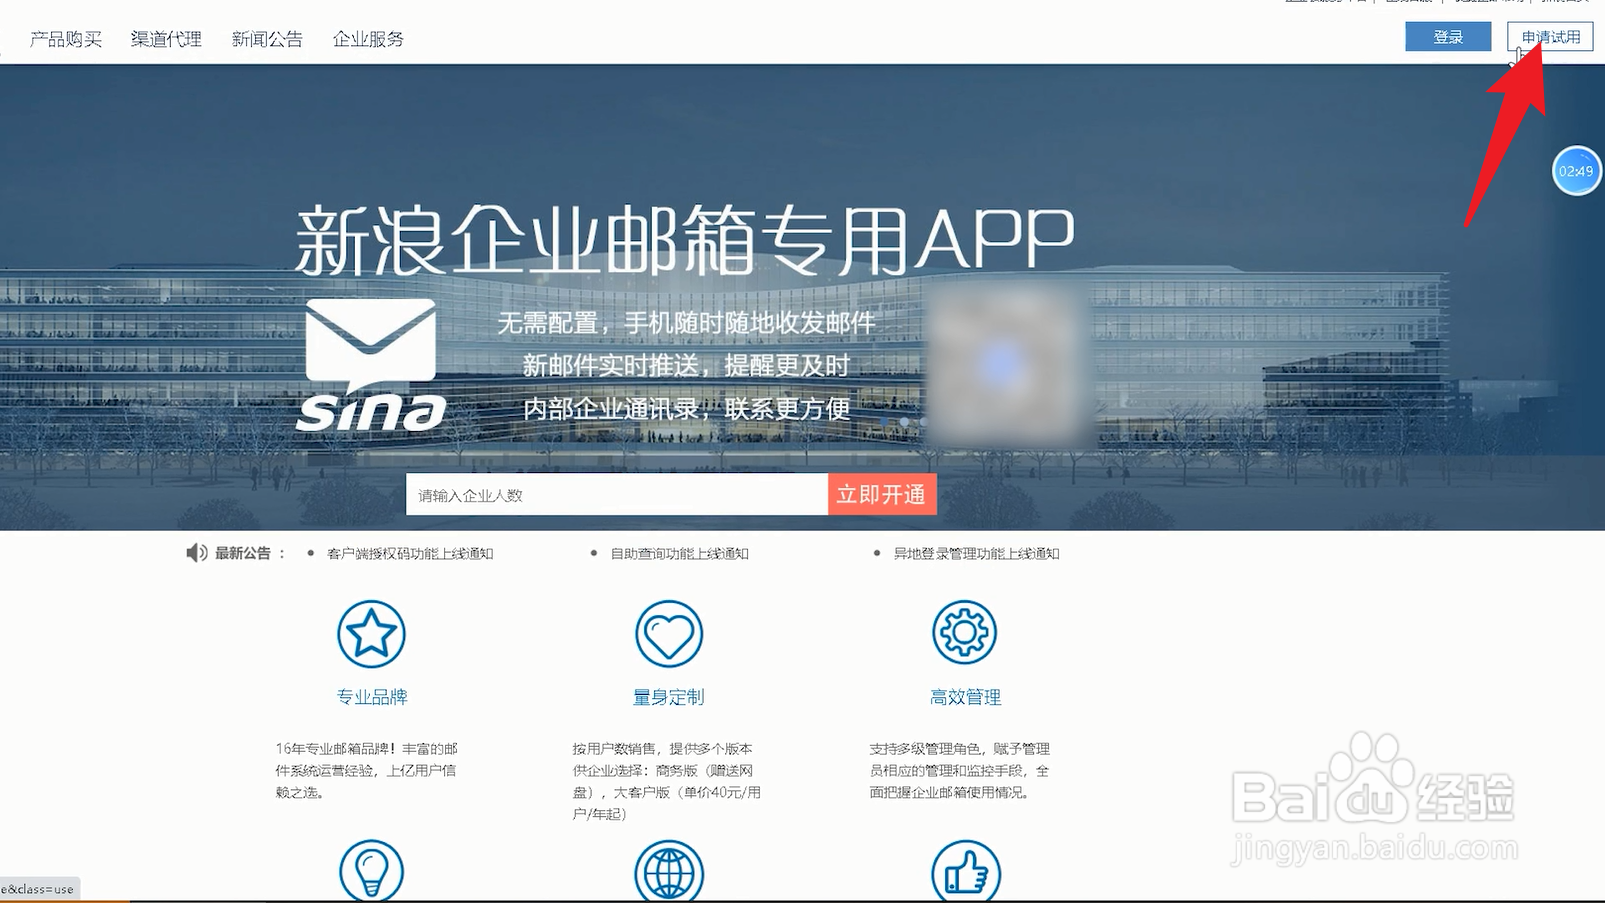
Task: Click the 新邮件实时推送，提醒更及时 banner line
Action: pos(686,366)
